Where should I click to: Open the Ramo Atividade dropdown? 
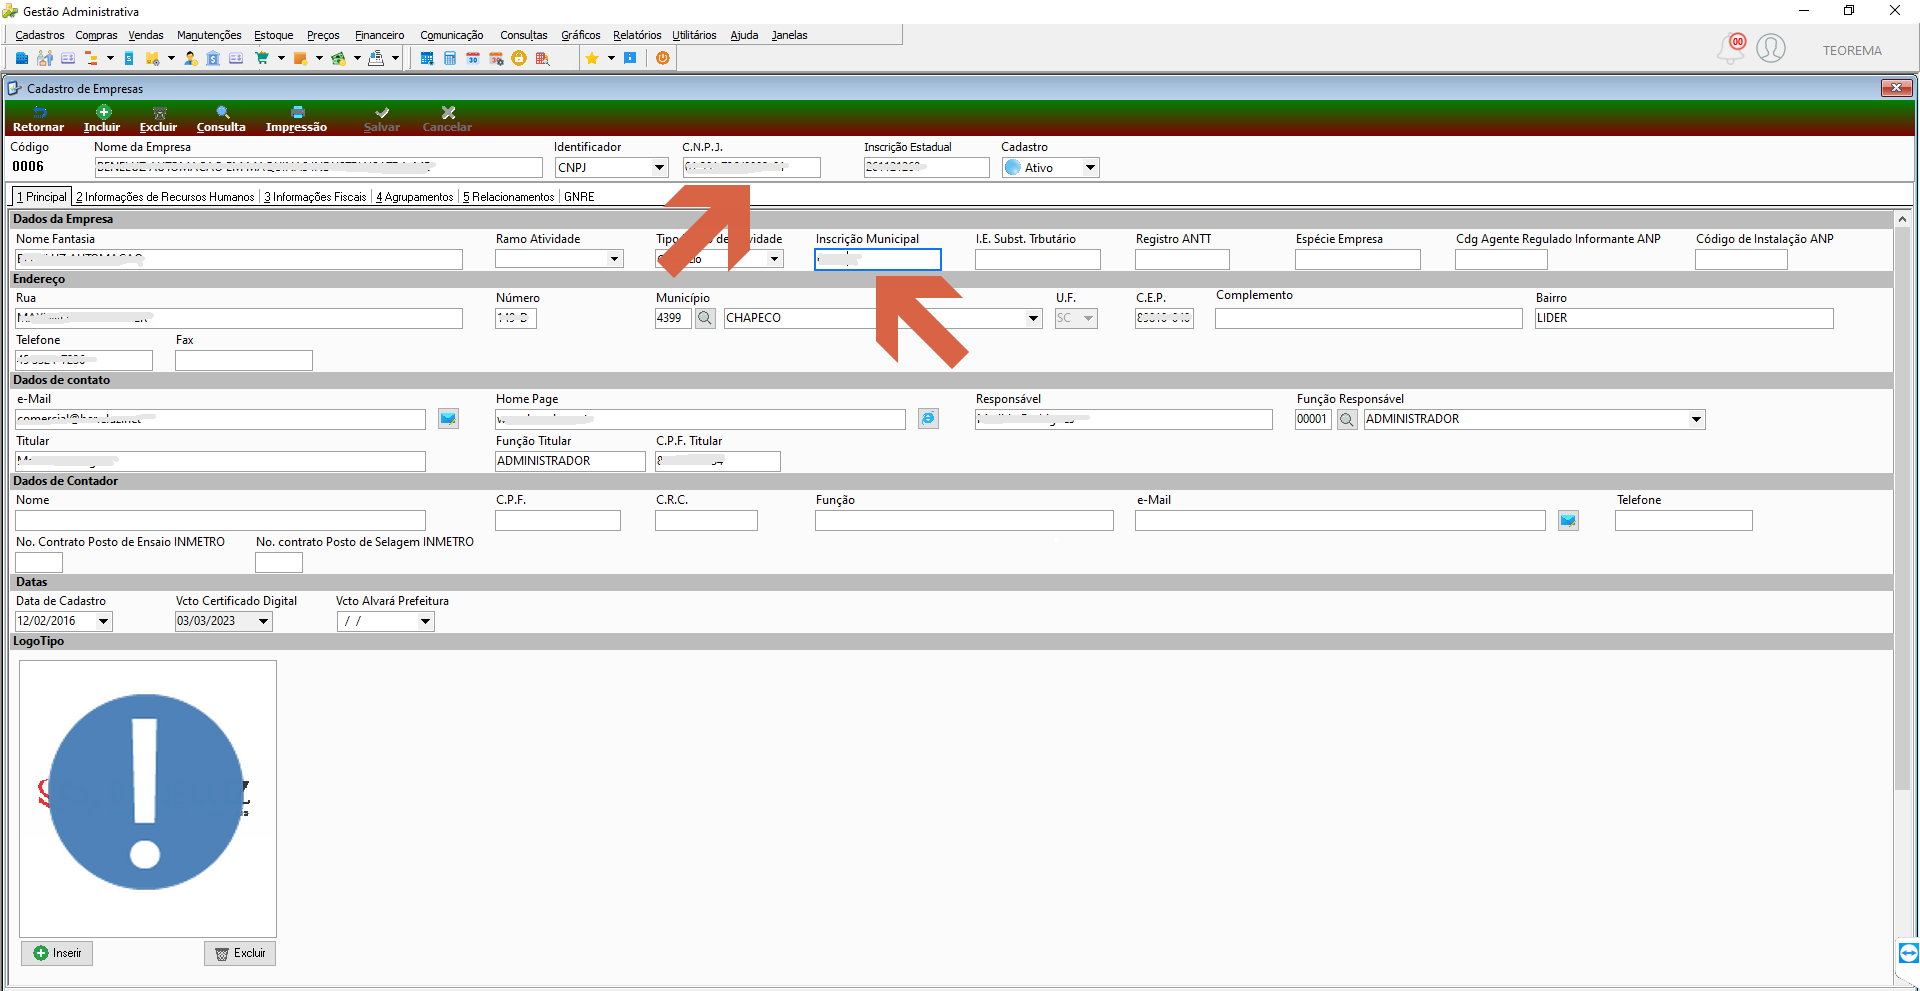[614, 259]
